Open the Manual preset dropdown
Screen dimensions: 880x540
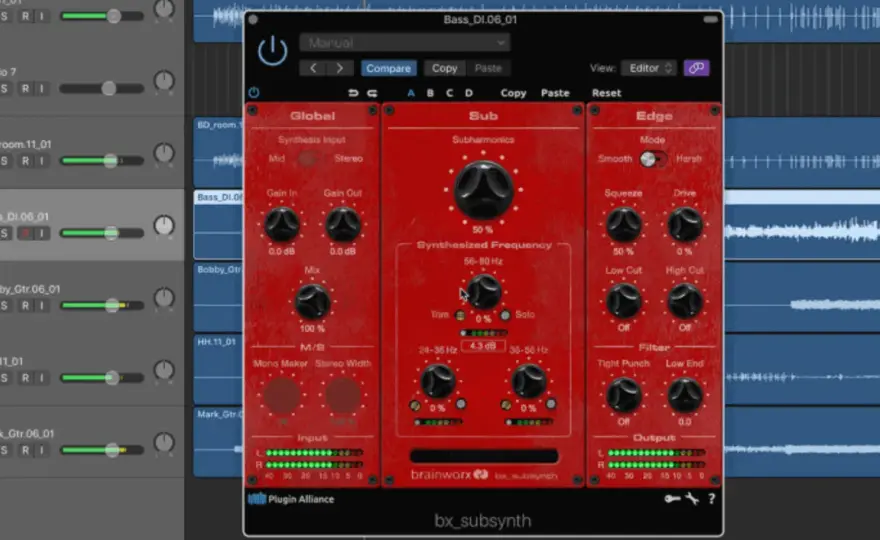405,43
